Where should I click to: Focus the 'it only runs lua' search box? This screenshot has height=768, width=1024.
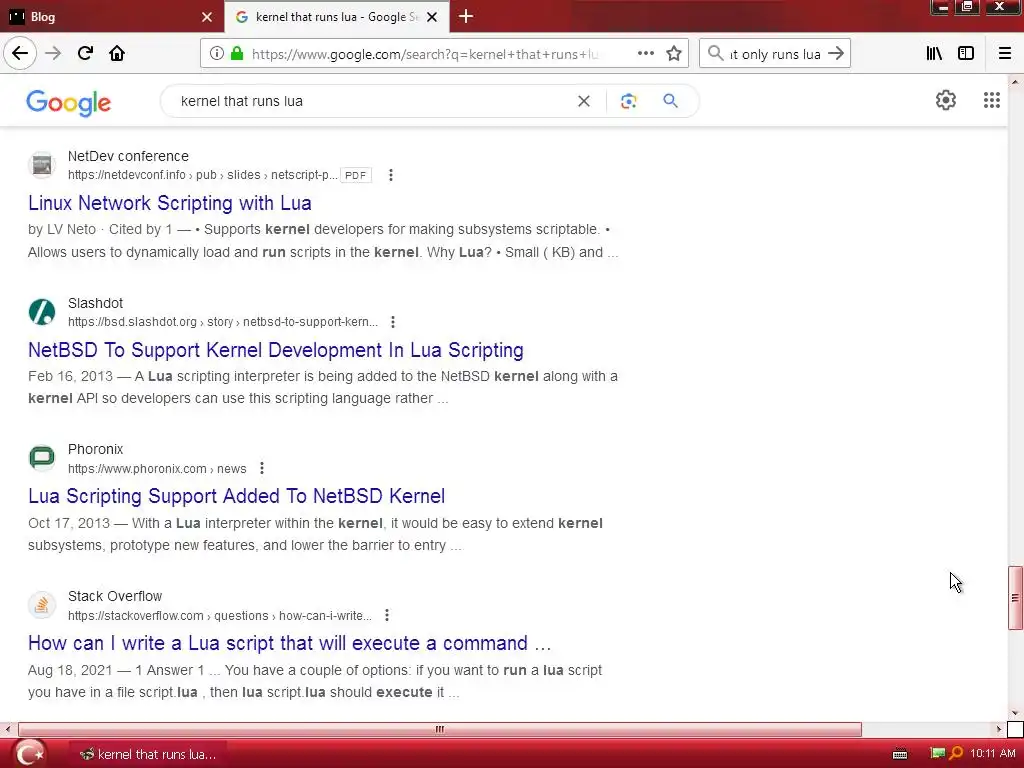pyautogui.click(x=775, y=54)
